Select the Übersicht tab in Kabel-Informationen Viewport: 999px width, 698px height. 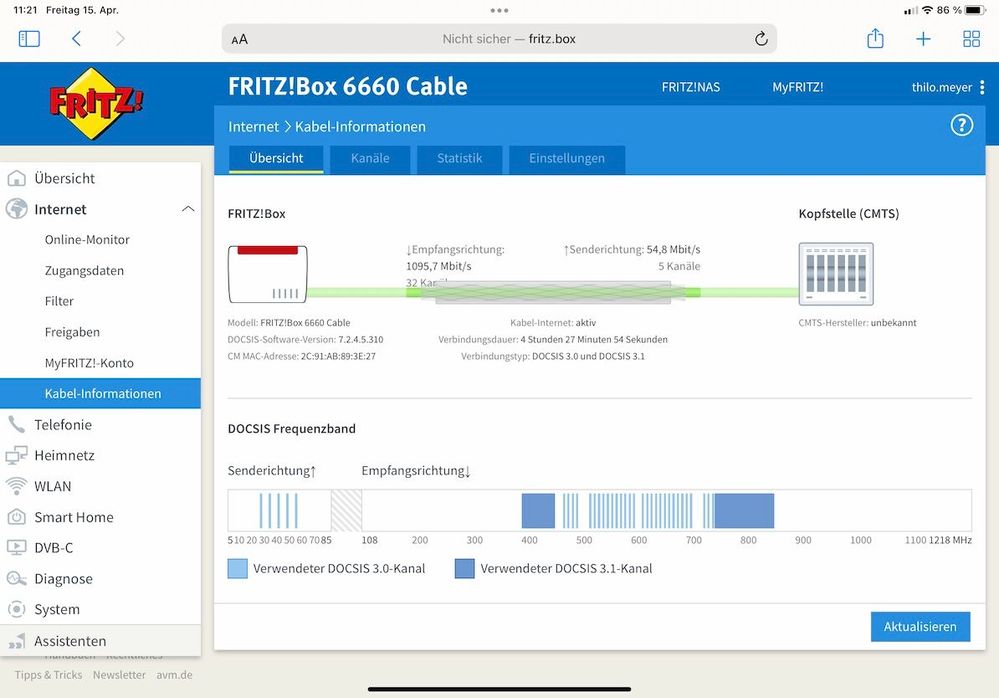click(276, 159)
